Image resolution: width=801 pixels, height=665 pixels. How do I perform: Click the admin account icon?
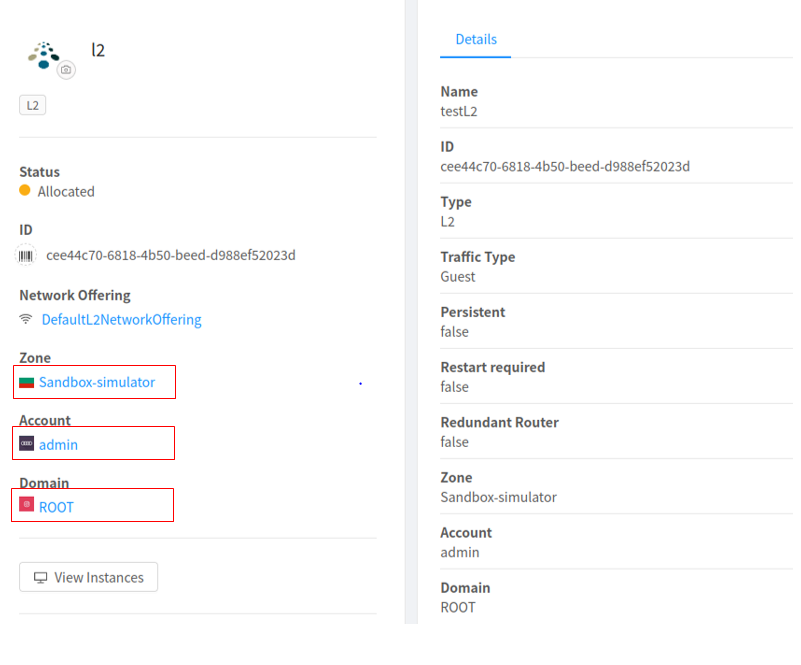click(x=27, y=443)
